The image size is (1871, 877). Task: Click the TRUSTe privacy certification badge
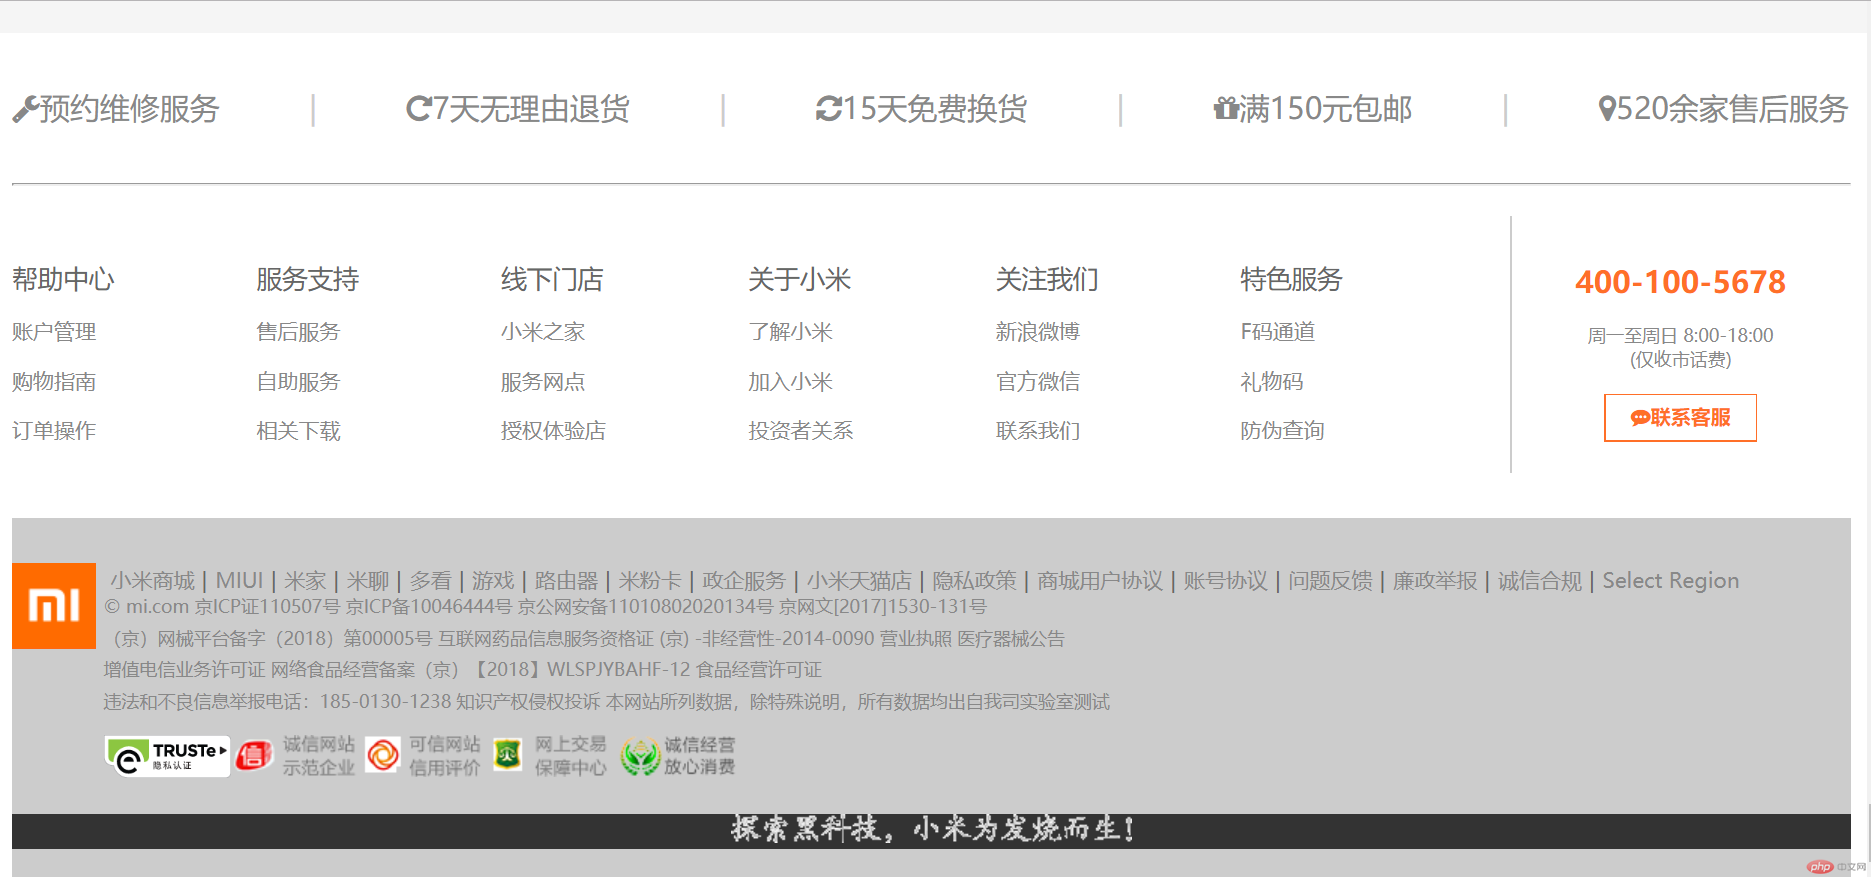tap(167, 756)
